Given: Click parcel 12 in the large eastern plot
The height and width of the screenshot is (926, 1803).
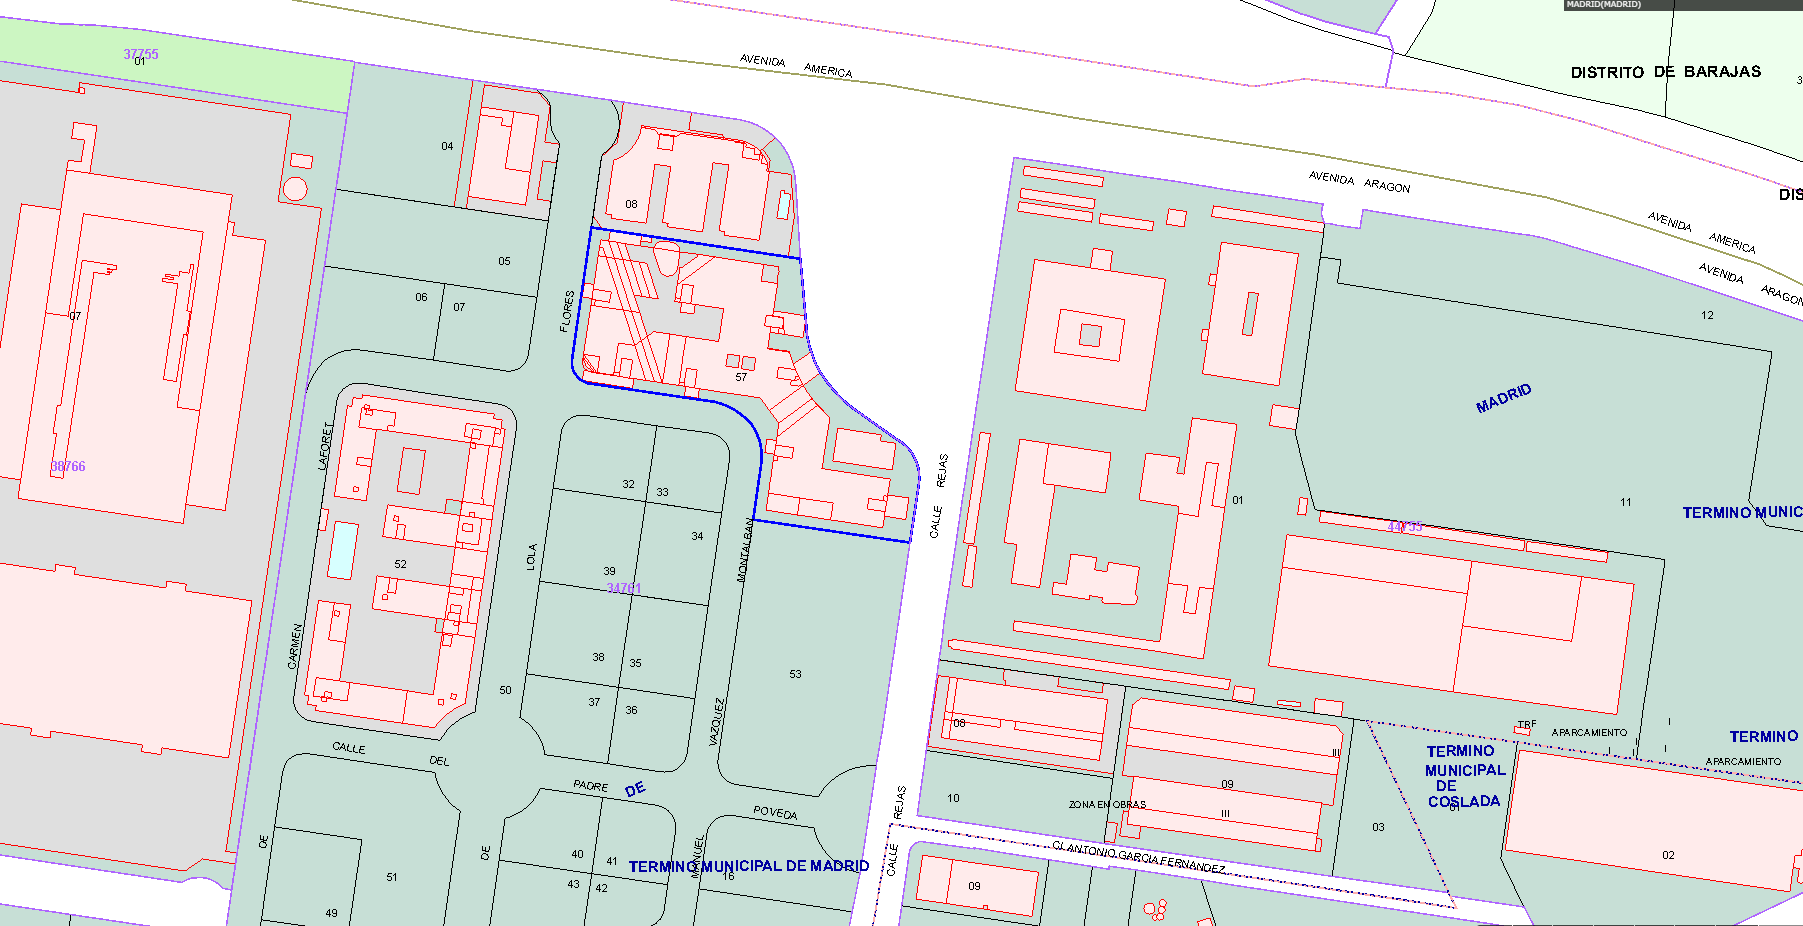Looking at the screenshot, I should [x=1707, y=315].
